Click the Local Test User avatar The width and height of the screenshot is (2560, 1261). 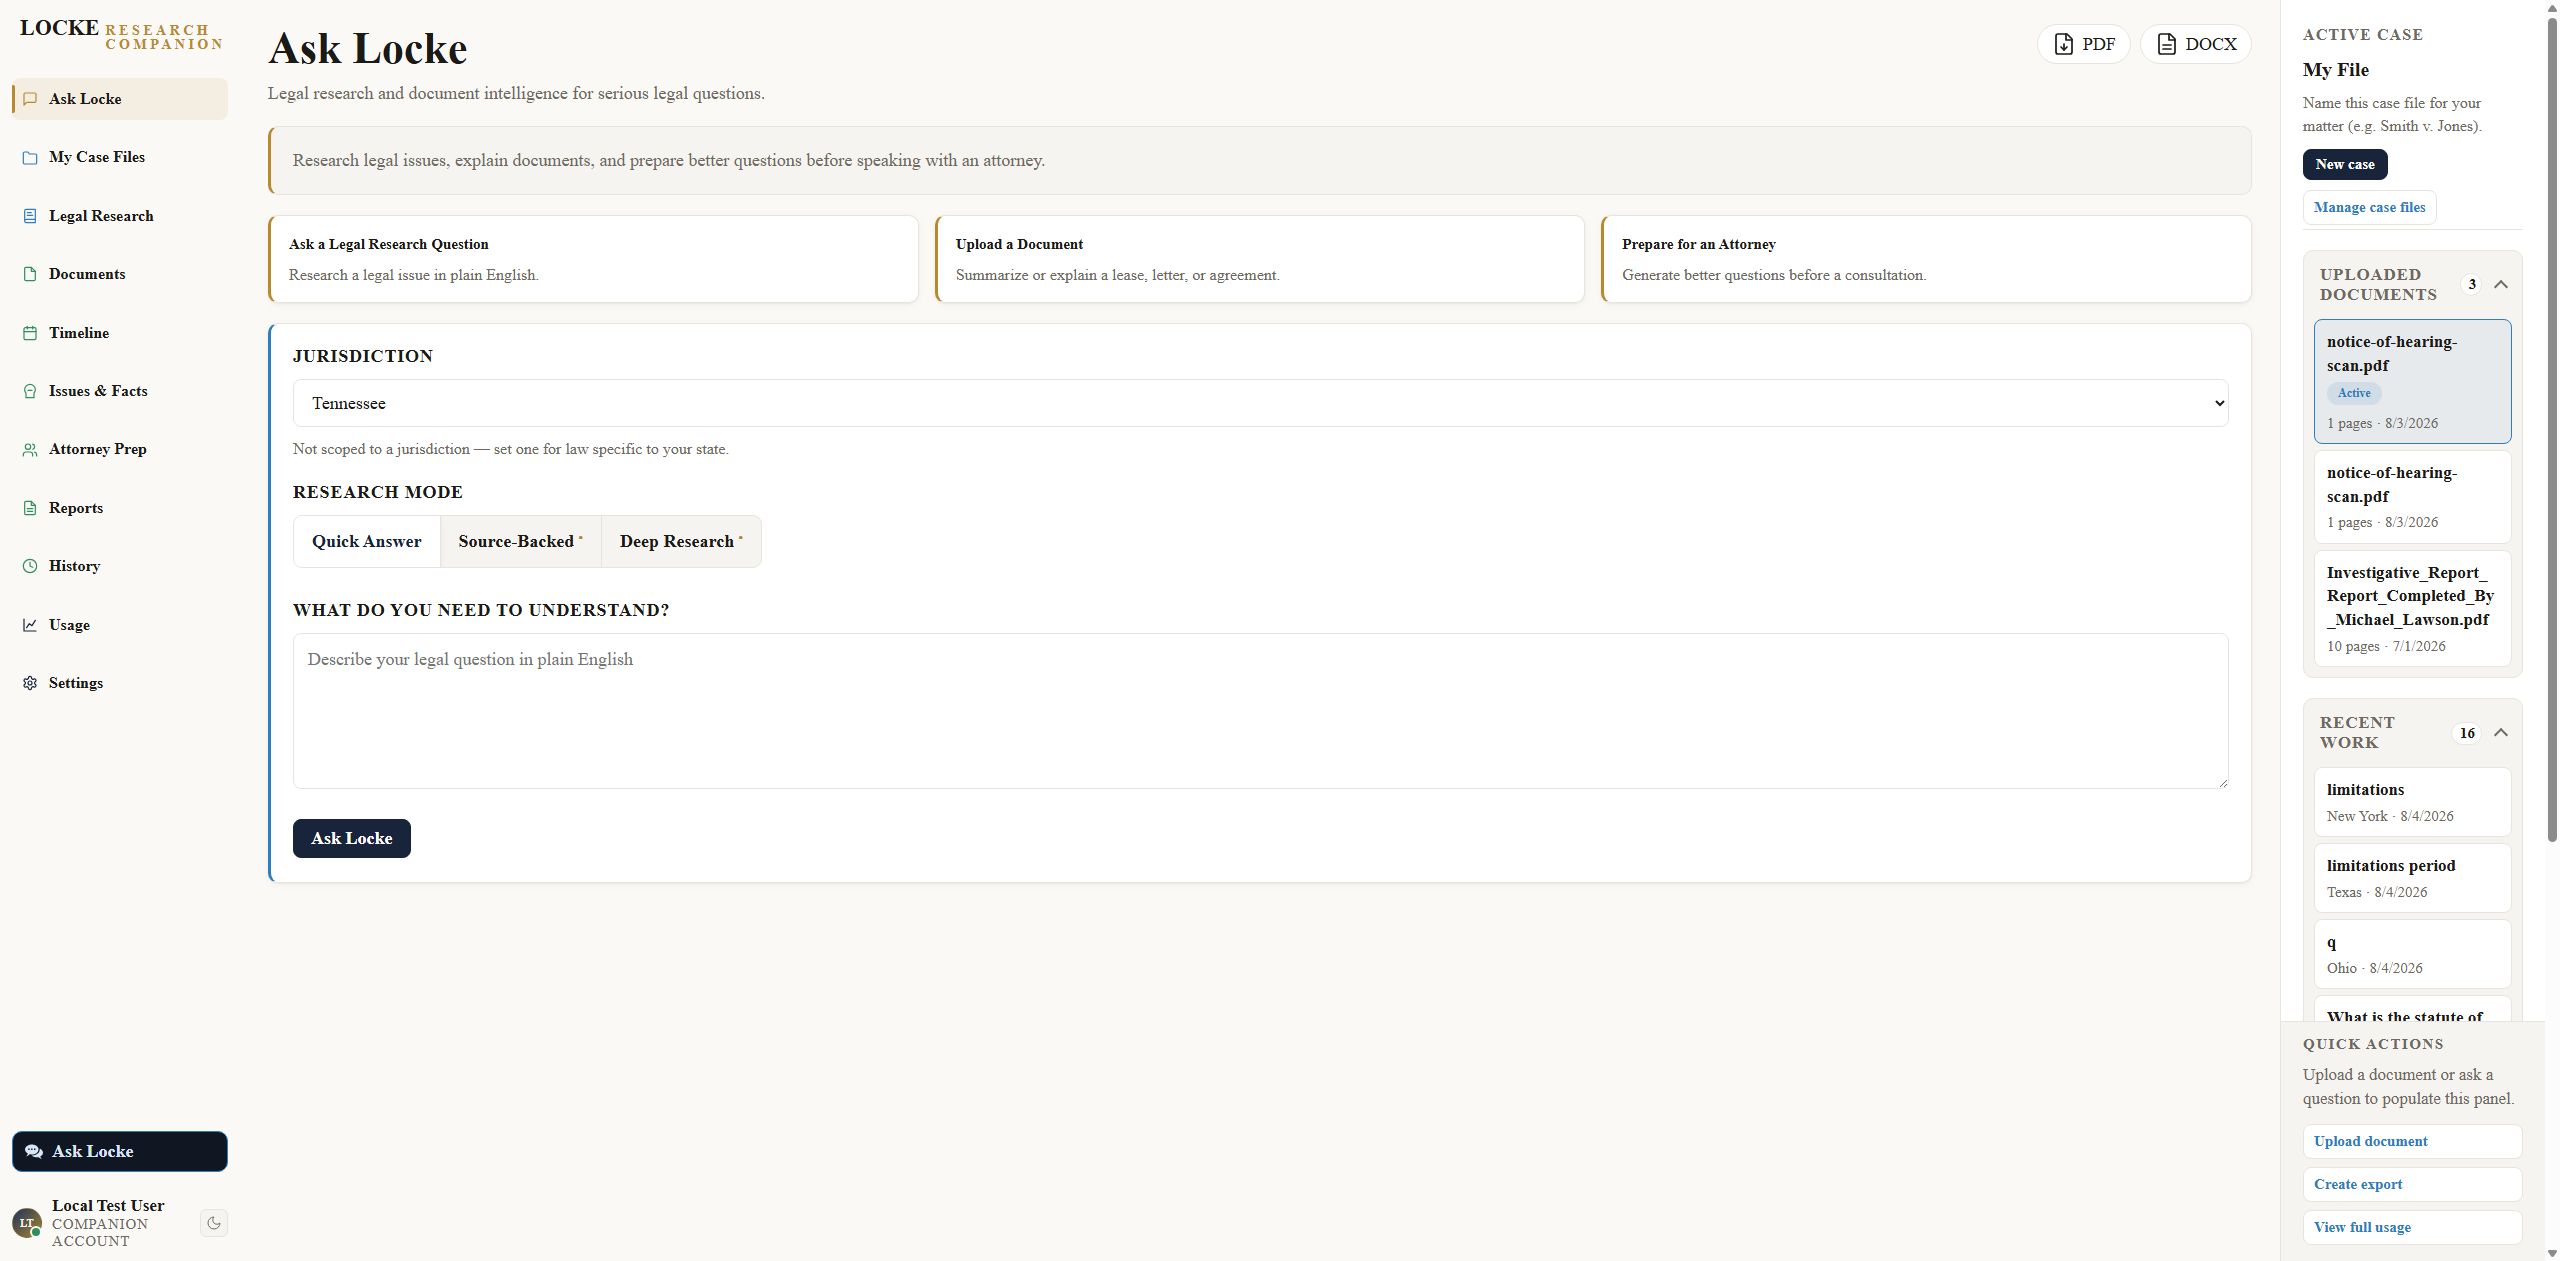click(27, 1223)
